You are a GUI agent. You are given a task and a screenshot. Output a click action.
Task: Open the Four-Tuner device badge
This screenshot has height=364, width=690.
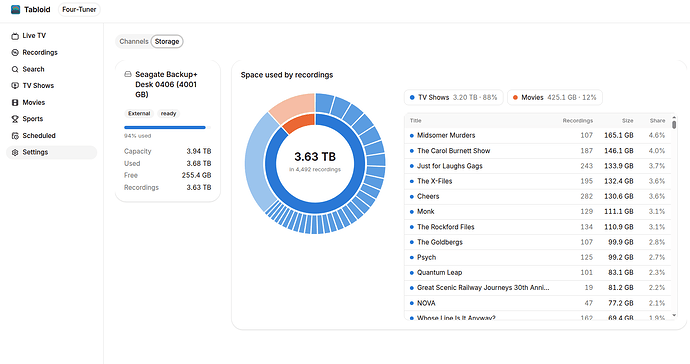[x=79, y=9]
